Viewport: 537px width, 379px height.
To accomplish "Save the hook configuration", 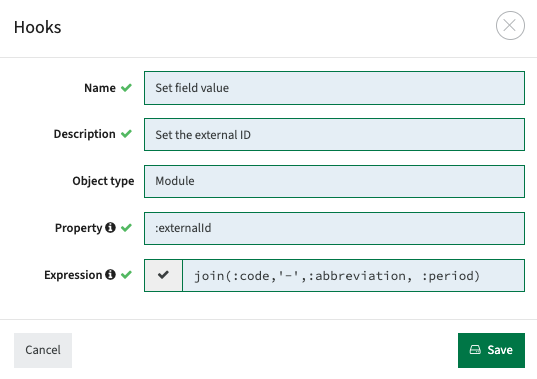I will pyautogui.click(x=491, y=350).
